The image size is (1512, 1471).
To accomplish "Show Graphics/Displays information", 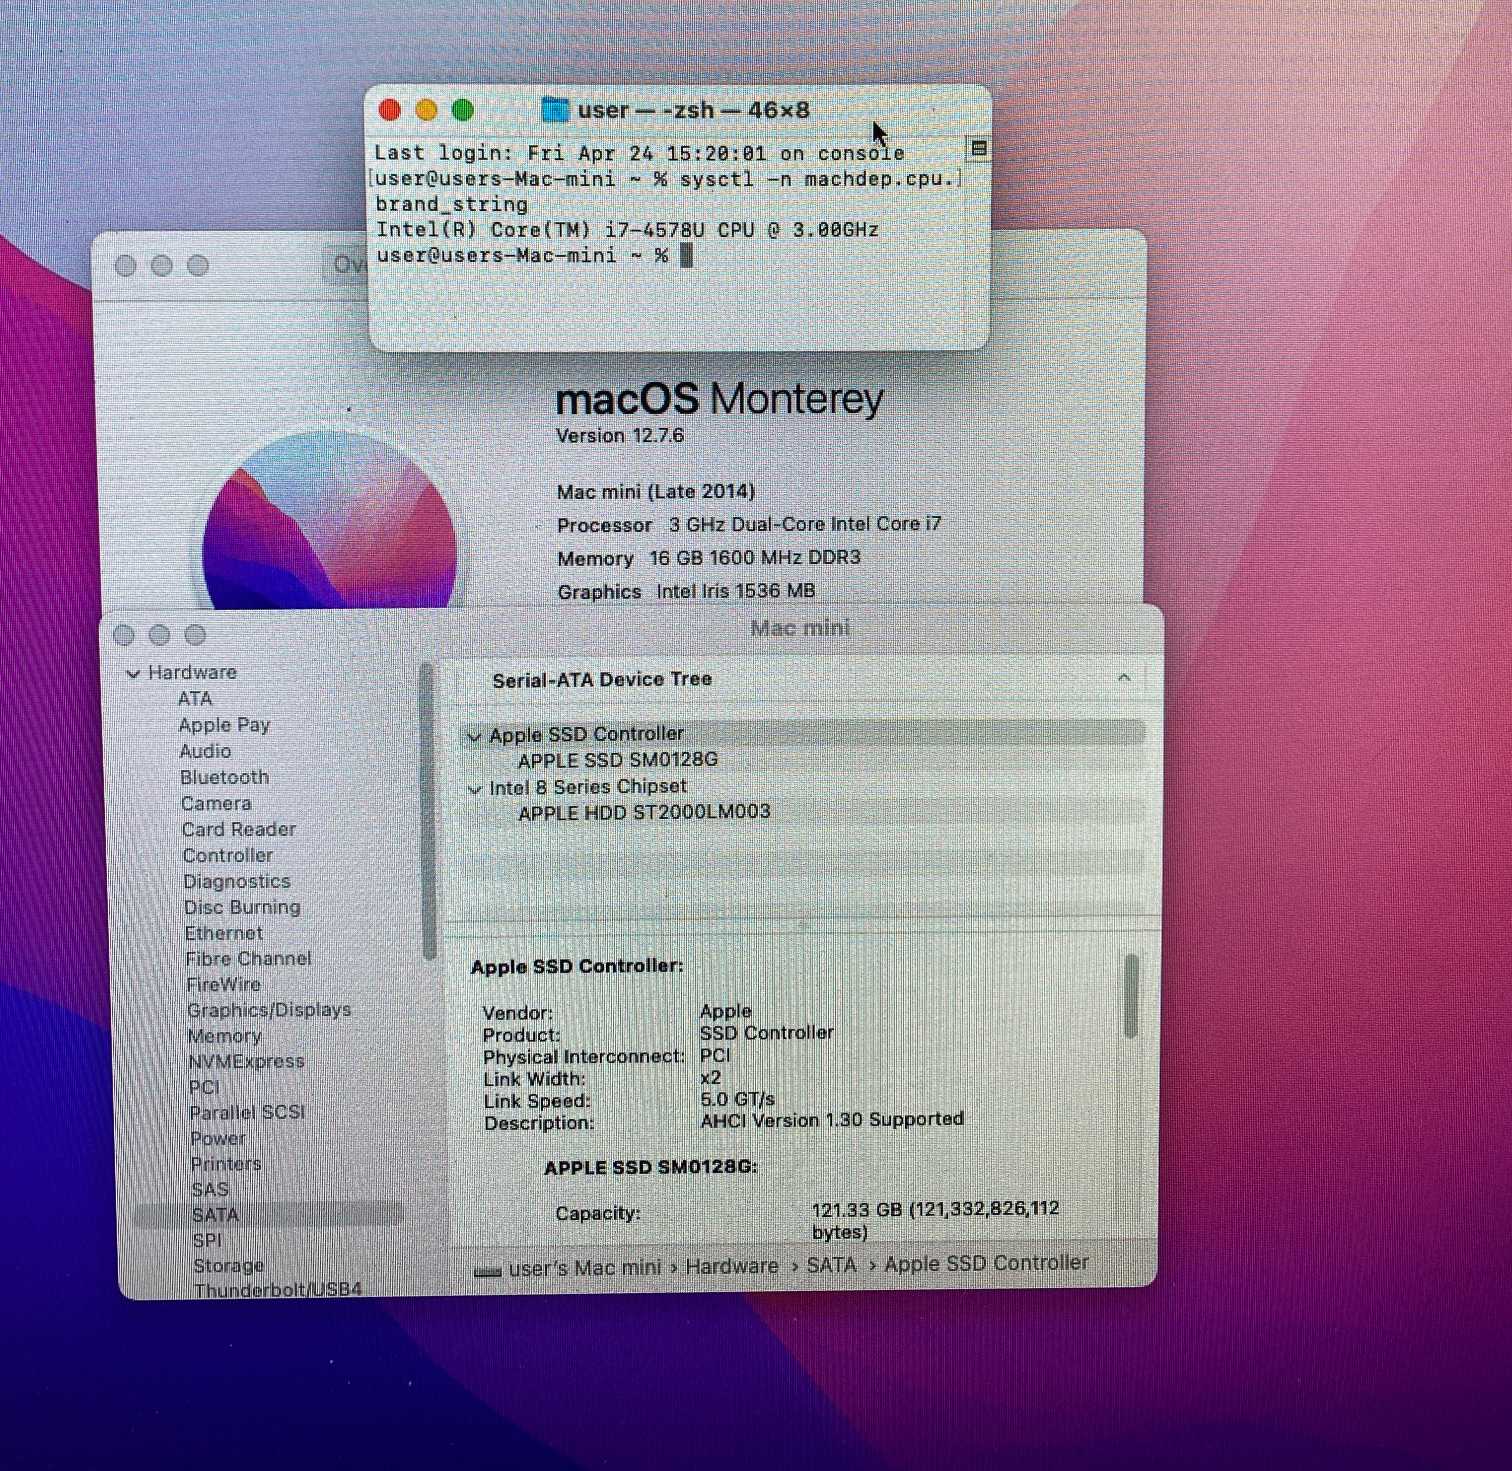I will pyautogui.click(x=269, y=1010).
